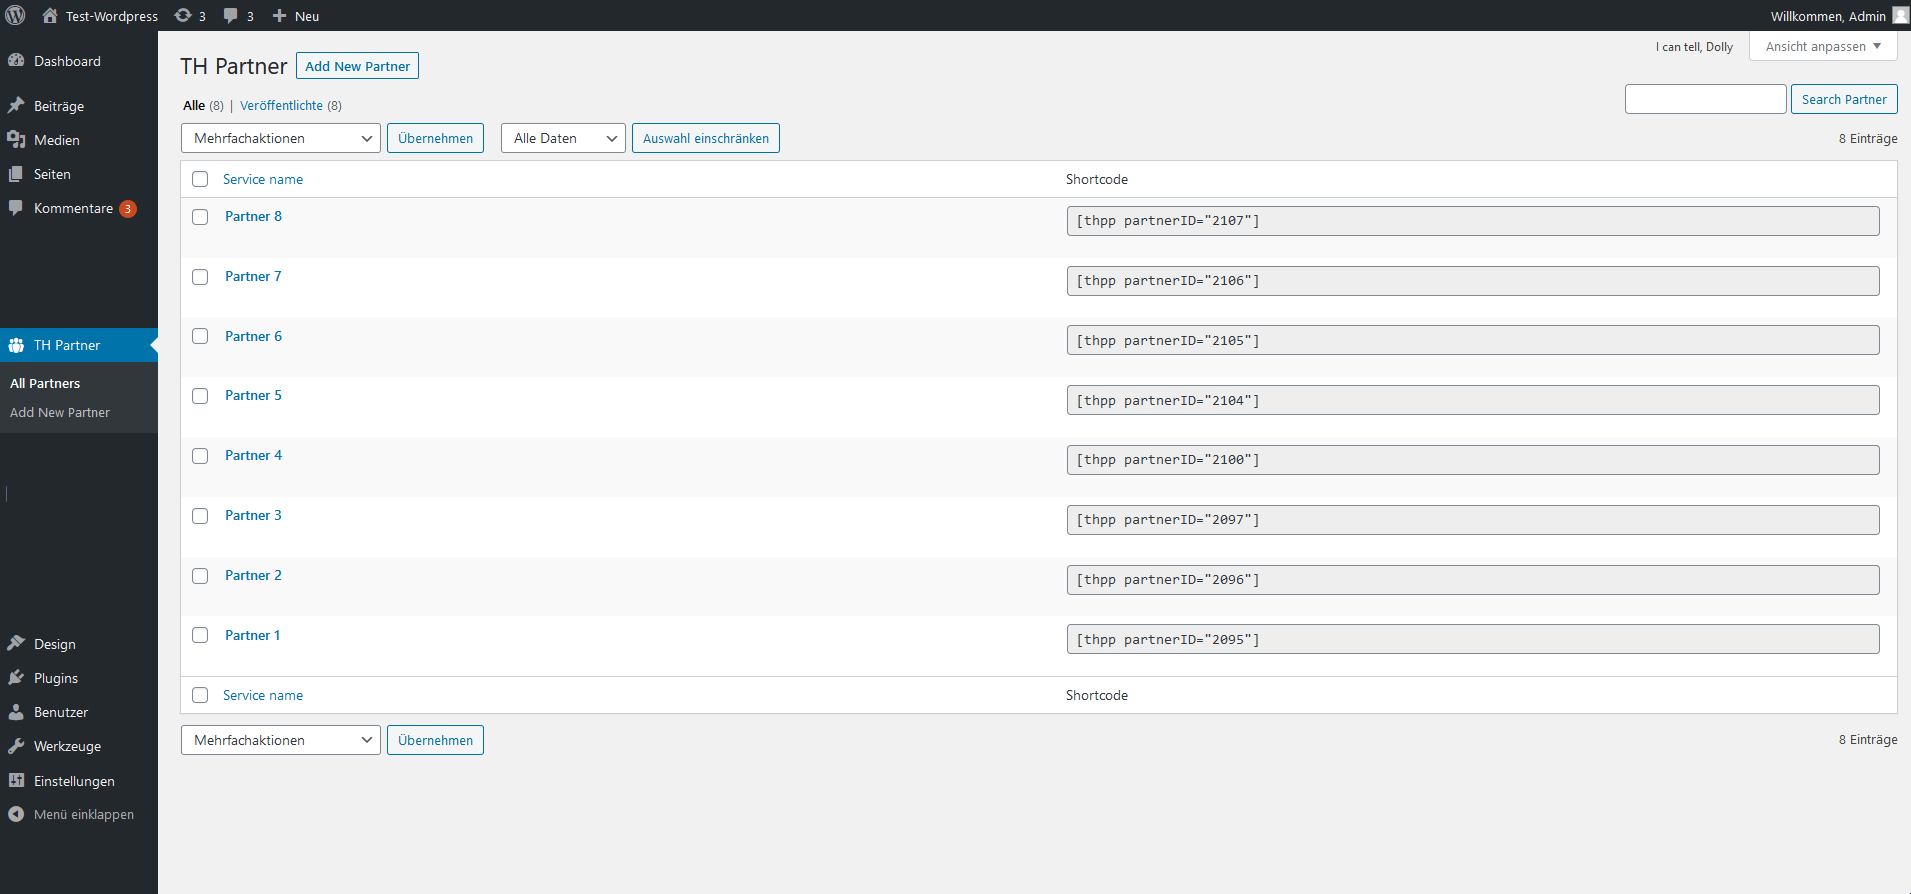Click the Search Partner button
This screenshot has height=894, width=1911.
1843,99
